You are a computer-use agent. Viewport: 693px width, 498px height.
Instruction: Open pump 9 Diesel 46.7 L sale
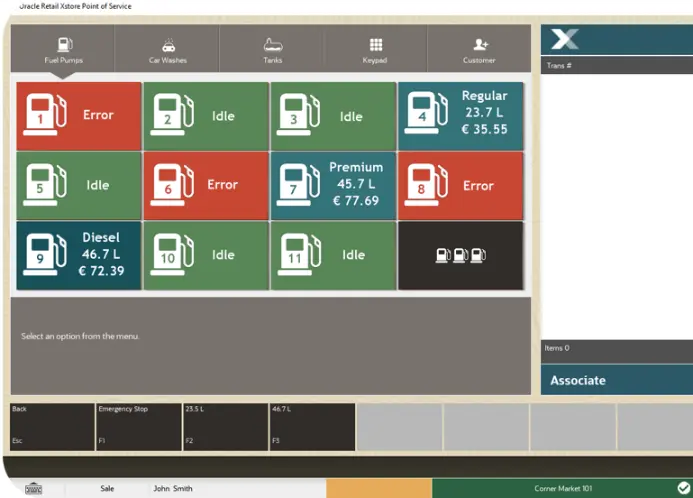click(x=79, y=256)
